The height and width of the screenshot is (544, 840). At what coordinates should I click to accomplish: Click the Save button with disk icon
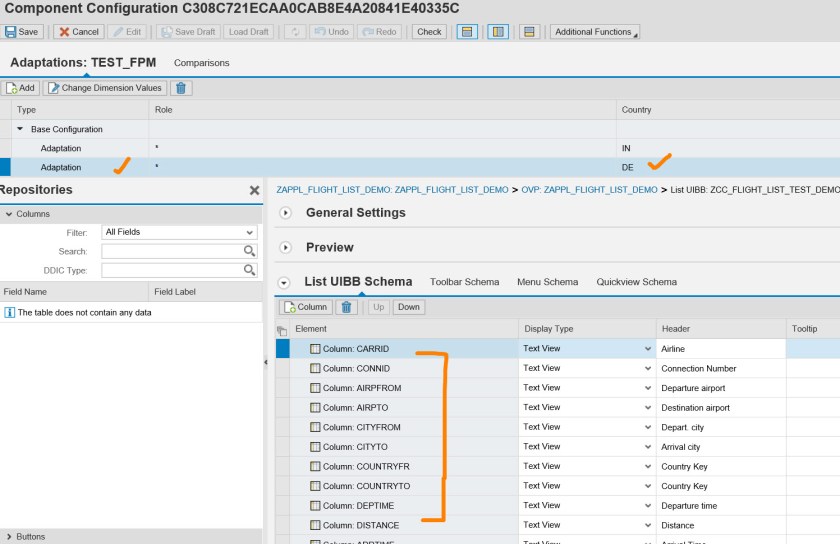pos(22,32)
